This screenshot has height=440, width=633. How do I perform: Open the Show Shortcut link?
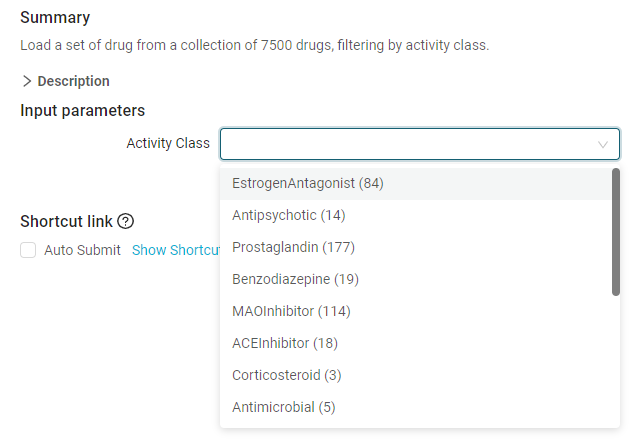click(176, 250)
